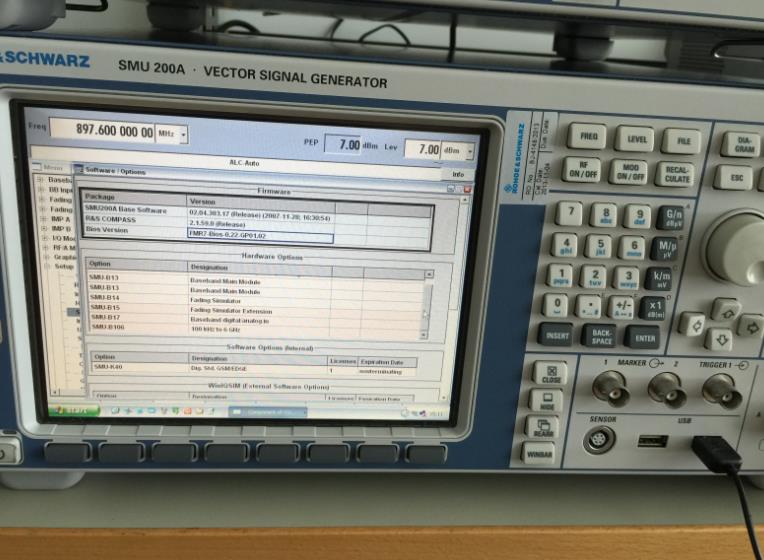Image resolution: width=764 pixels, height=560 pixels.
Task: Click the Hardware Options Option column header
Action: (x=136, y=264)
